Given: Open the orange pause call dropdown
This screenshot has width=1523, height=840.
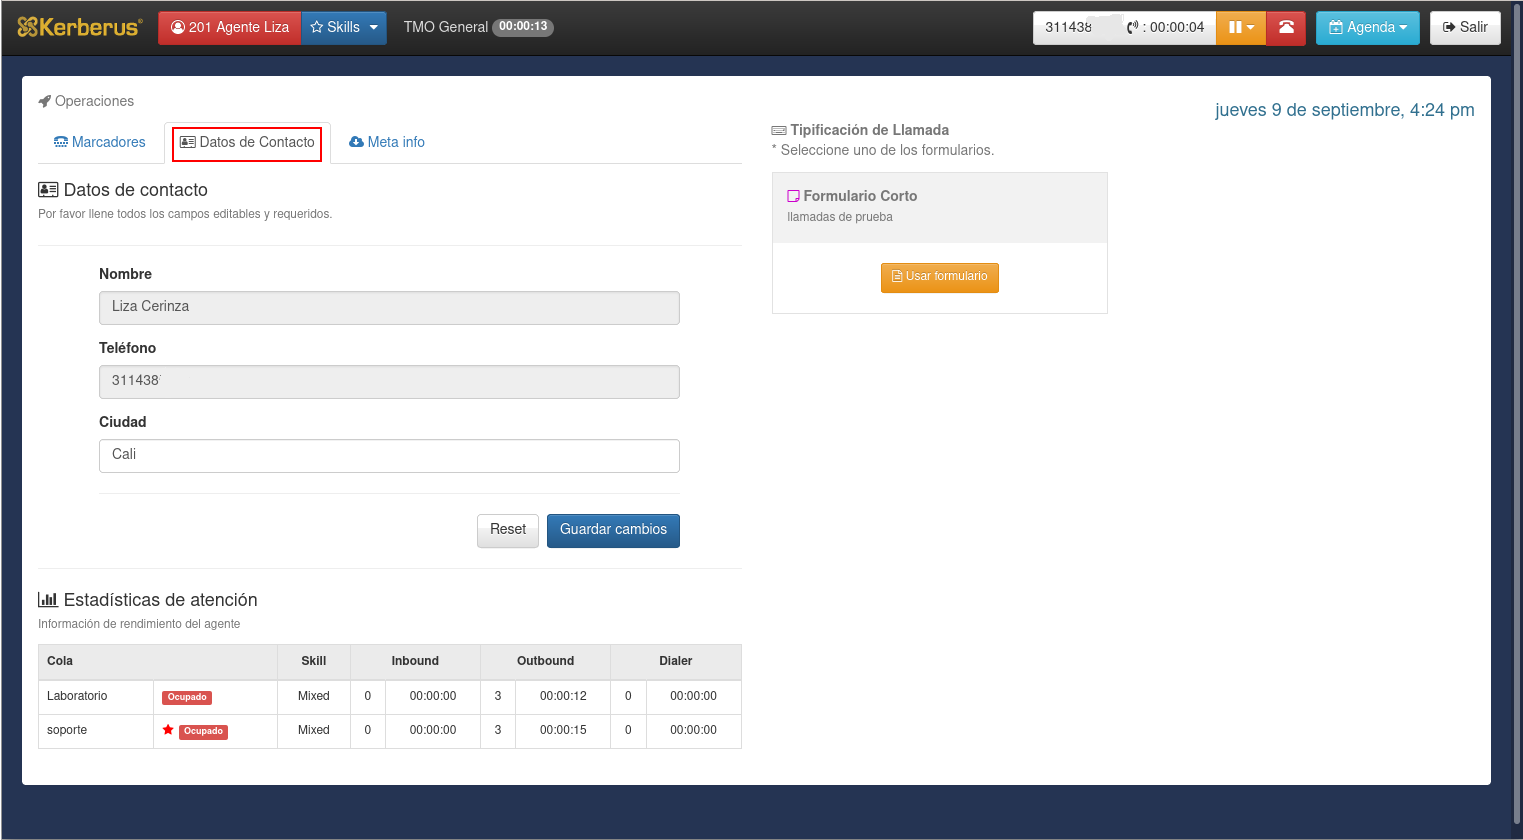Looking at the screenshot, I should 1241,27.
